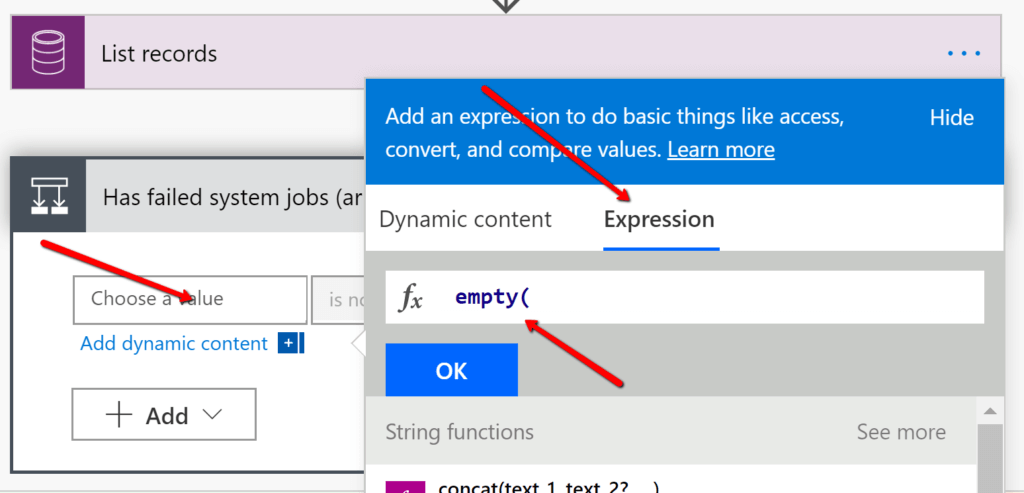The height and width of the screenshot is (493, 1024).
Task: Expand String functions with See more
Action: coord(900,432)
